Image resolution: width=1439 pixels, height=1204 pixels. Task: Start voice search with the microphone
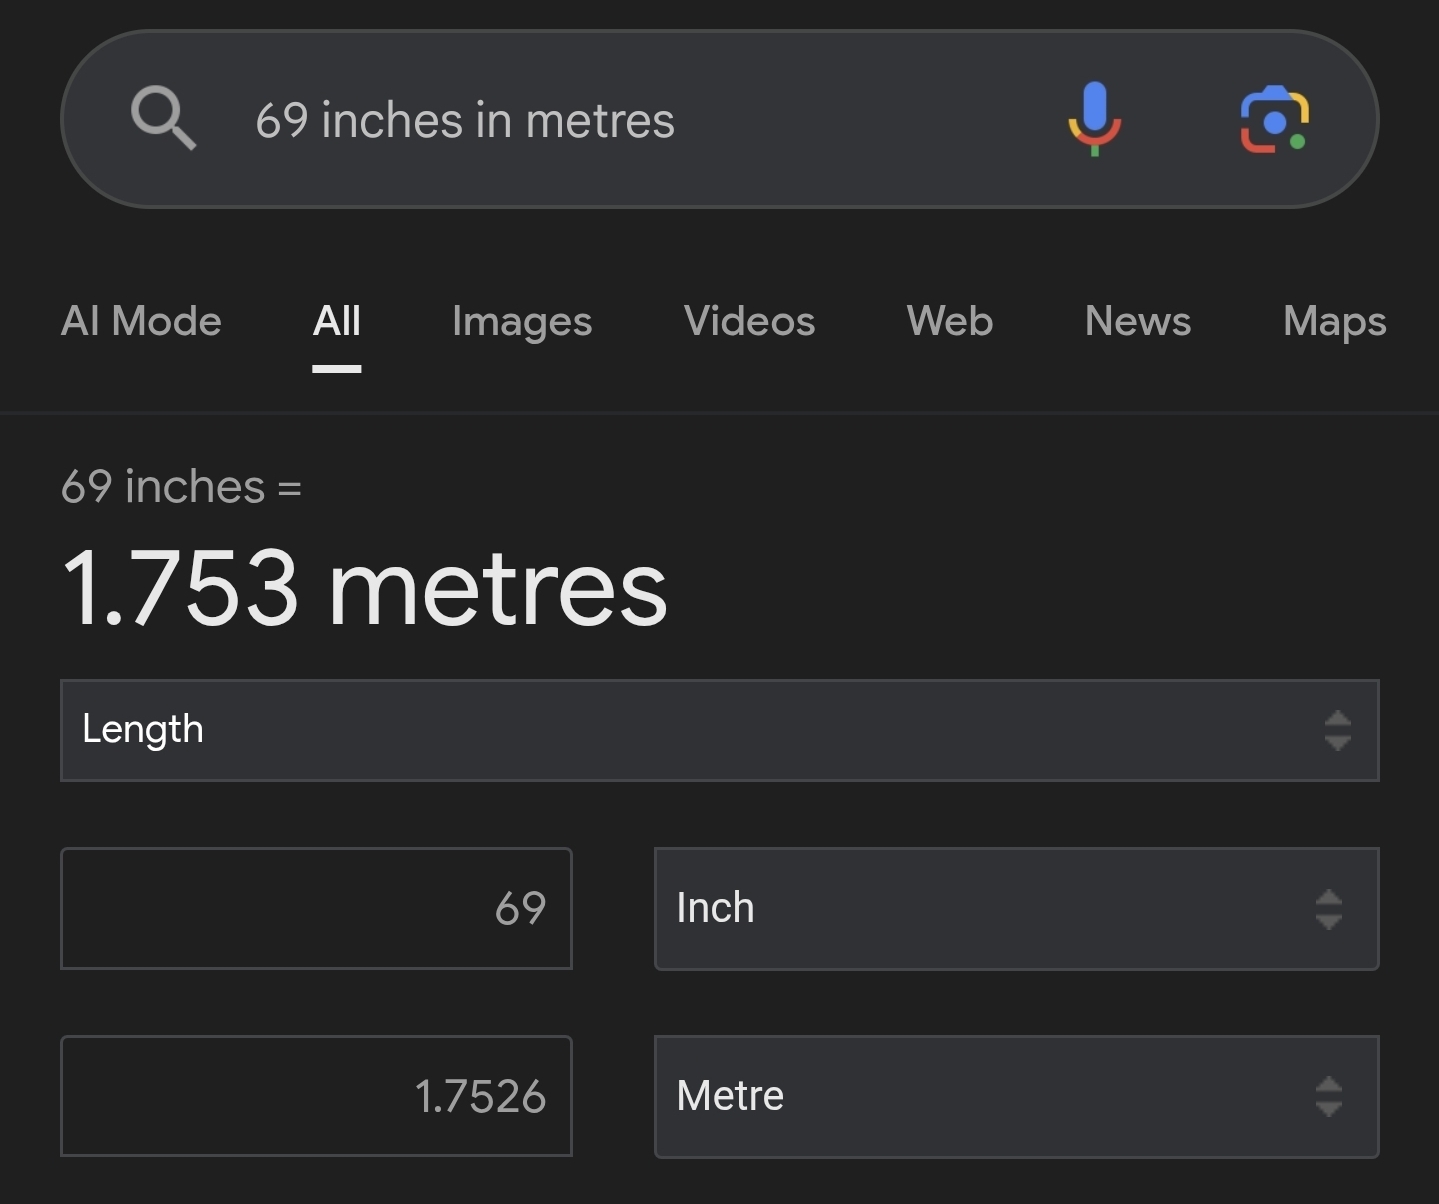[1094, 119]
